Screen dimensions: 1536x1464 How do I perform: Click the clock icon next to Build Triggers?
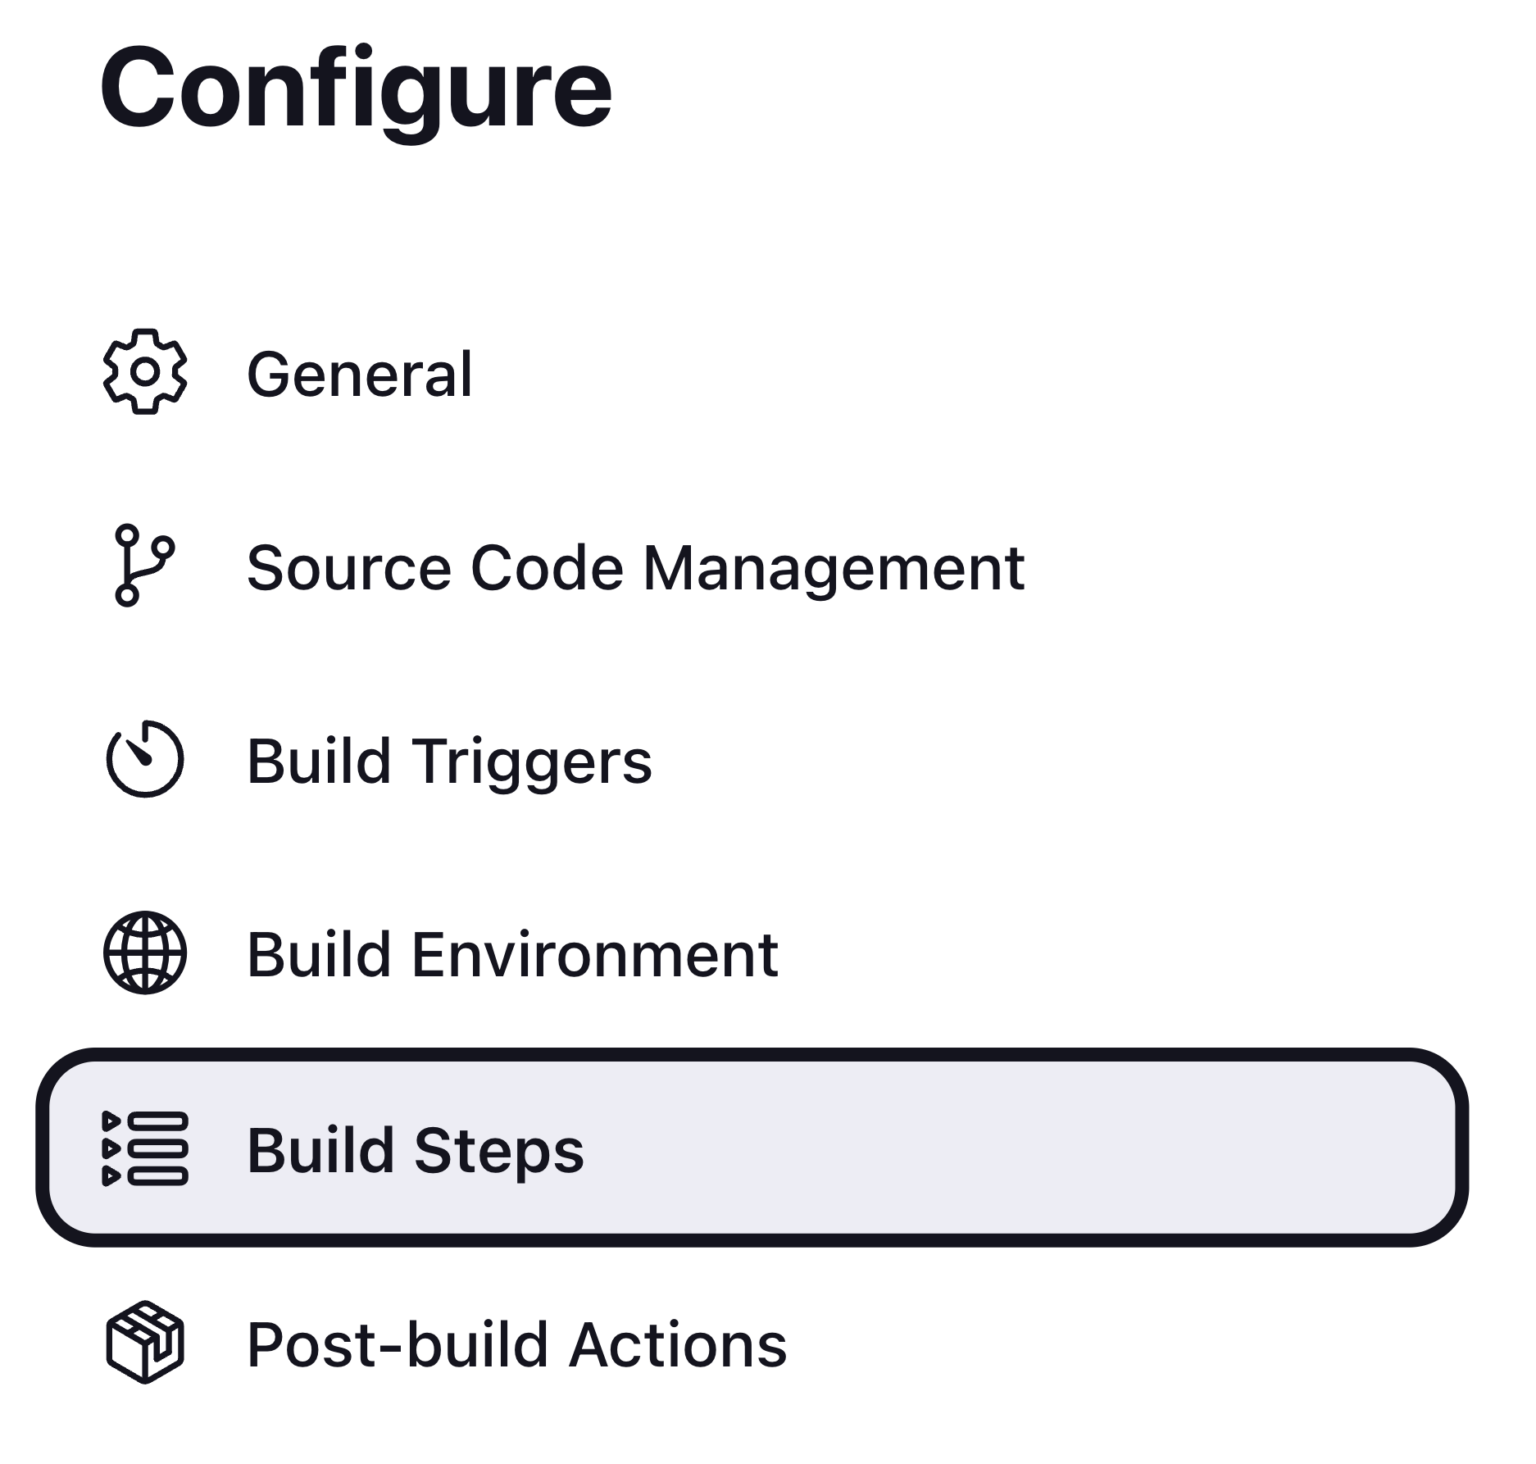(x=143, y=760)
